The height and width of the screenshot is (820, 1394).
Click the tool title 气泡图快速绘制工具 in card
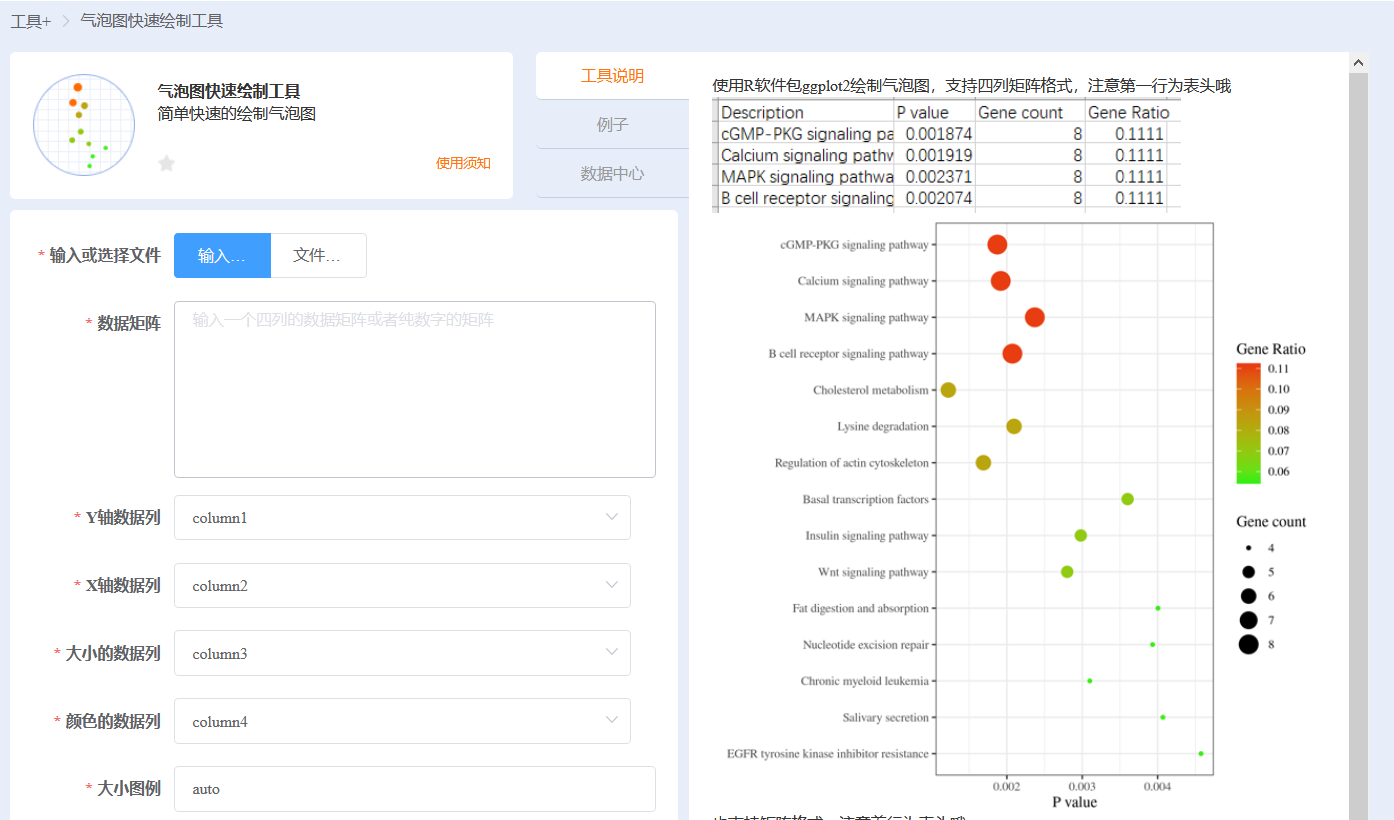coord(229,91)
